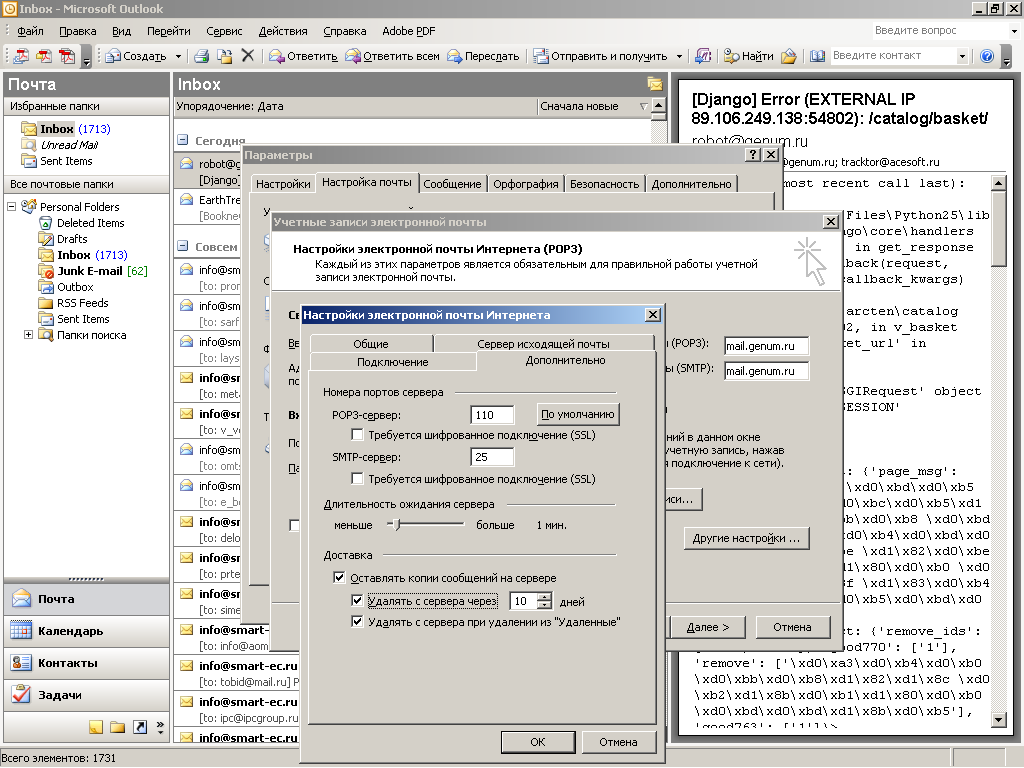Open Календарь from the navigation pane
The image size is (1024, 768).
click(x=70, y=631)
